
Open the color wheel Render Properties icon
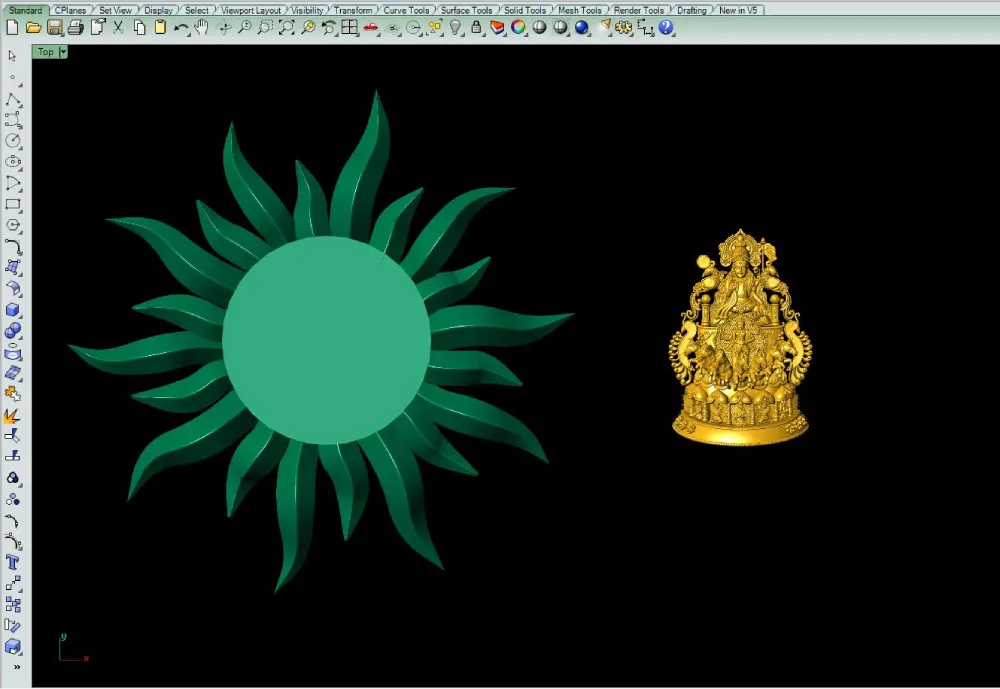coord(518,27)
